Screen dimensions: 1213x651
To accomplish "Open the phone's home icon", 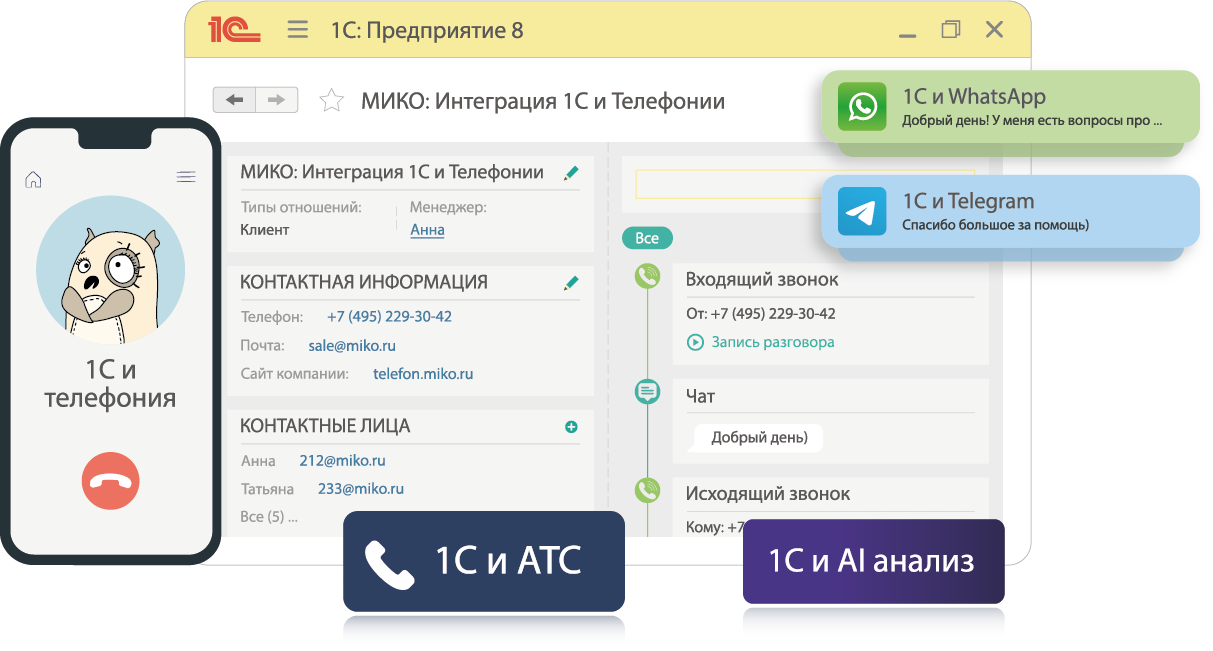I will (x=33, y=179).
